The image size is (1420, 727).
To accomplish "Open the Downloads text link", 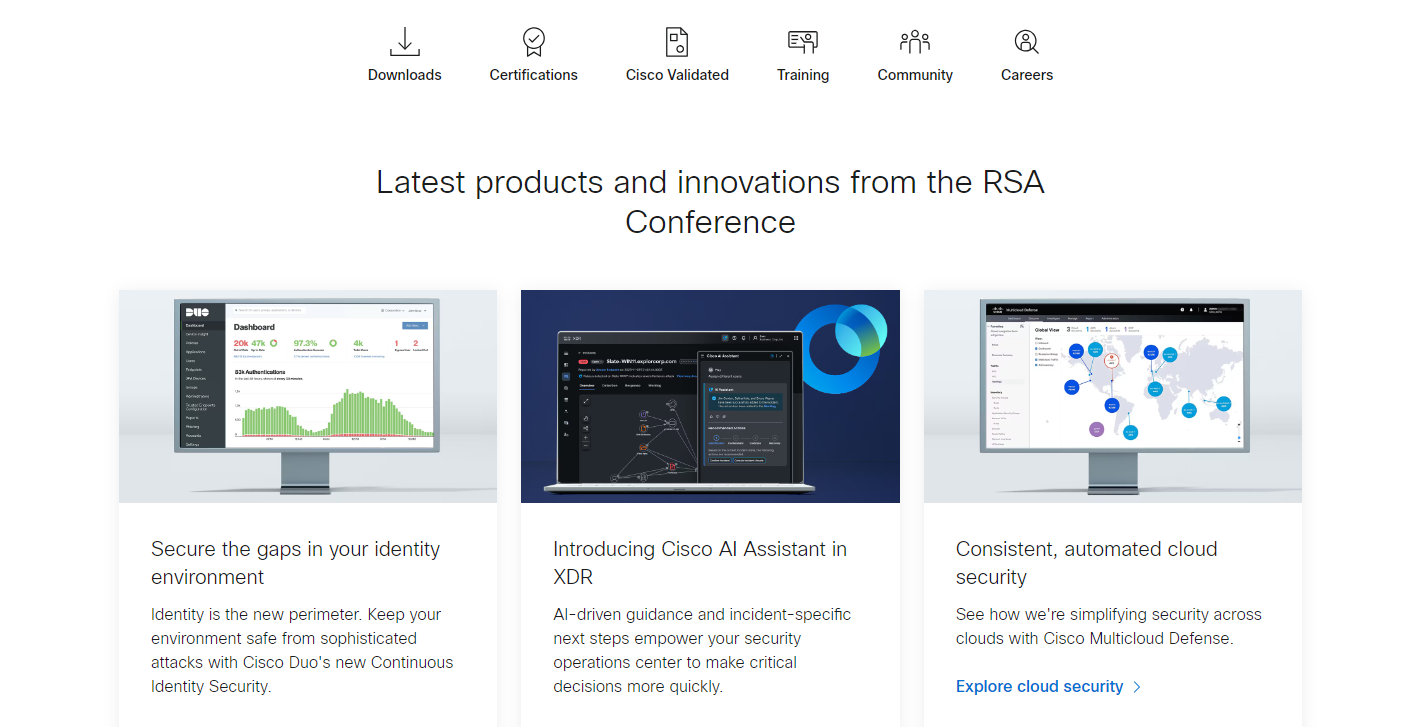I will [x=404, y=75].
